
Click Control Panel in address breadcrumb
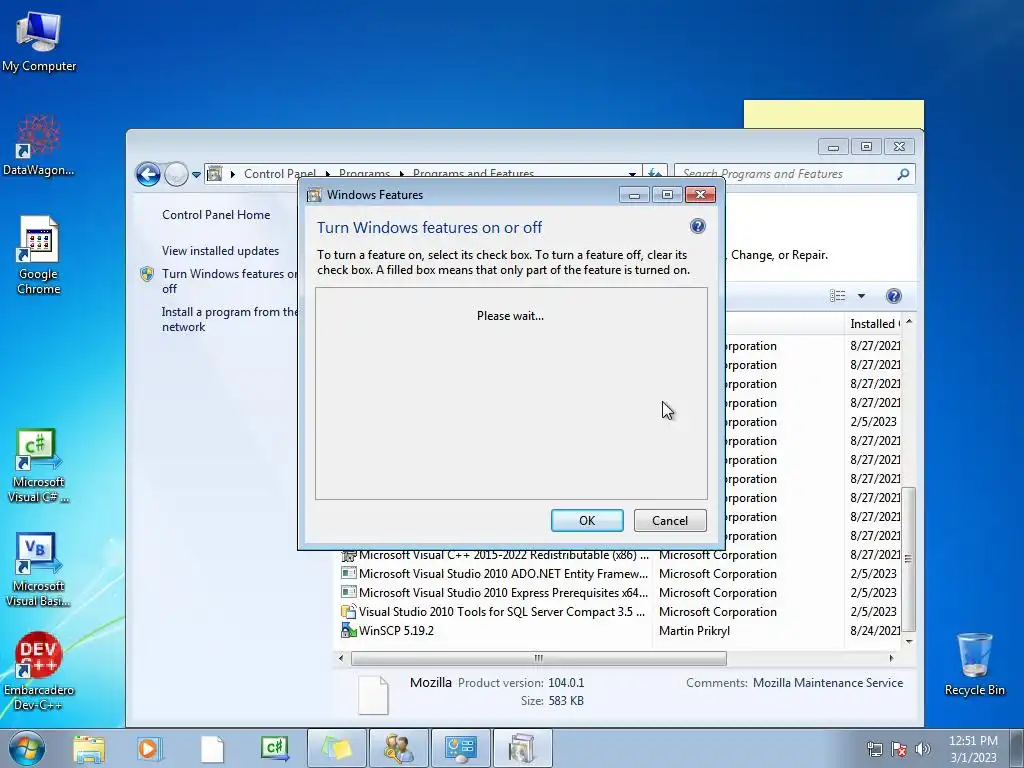[280, 174]
